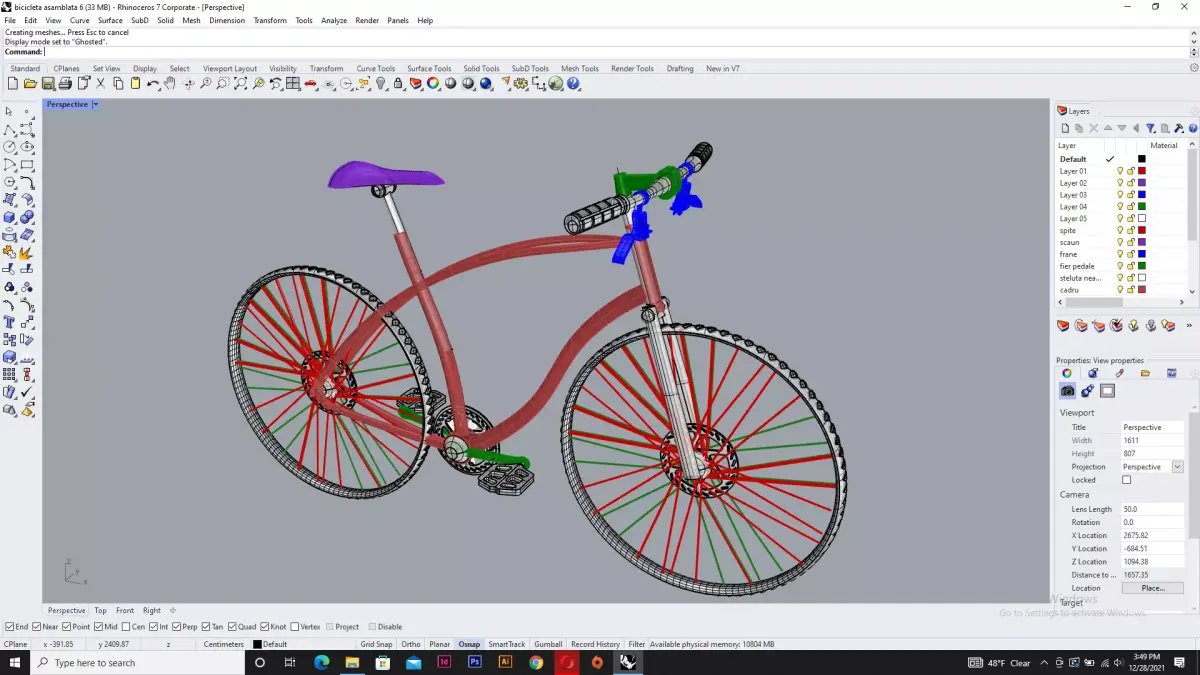
Task: Switch to the Mesh Tools toolbar tab
Action: click(580, 69)
